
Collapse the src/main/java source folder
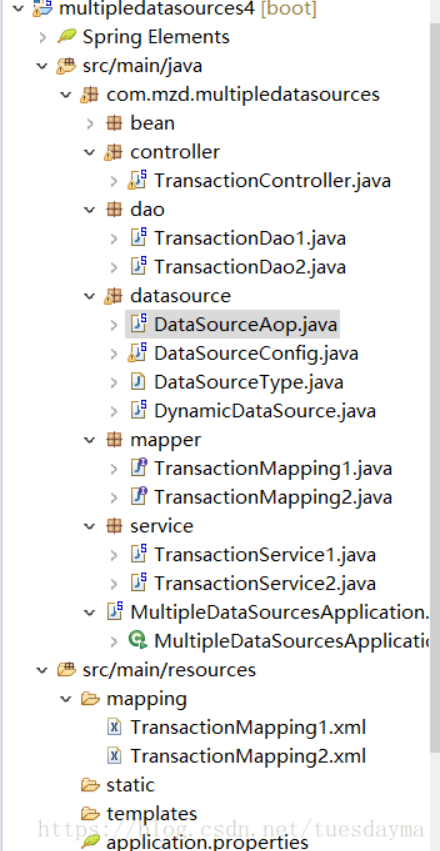[42, 66]
